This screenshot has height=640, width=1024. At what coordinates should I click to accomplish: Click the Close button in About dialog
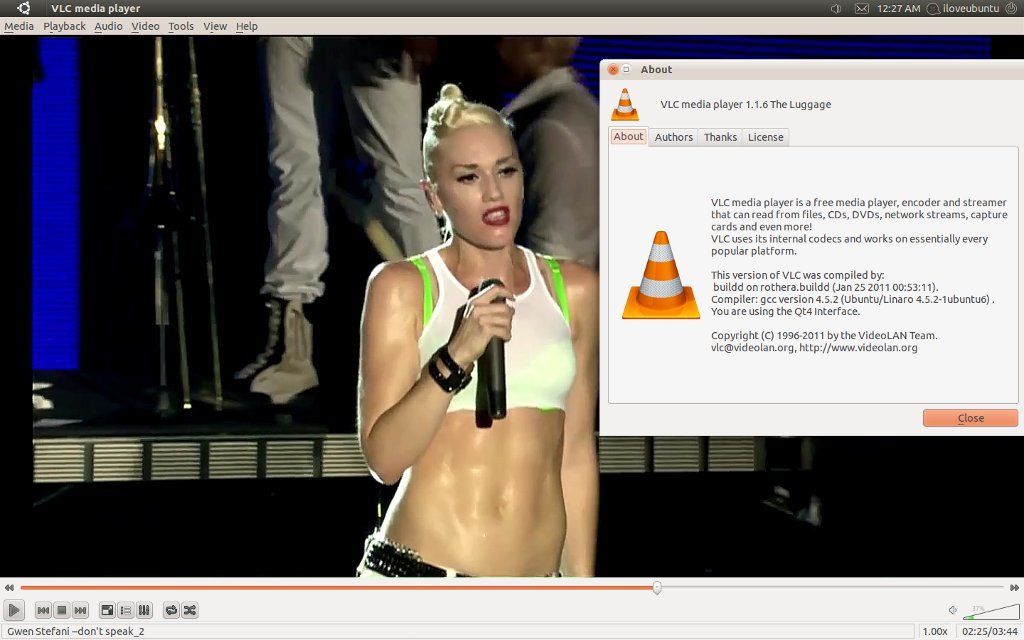[970, 418]
